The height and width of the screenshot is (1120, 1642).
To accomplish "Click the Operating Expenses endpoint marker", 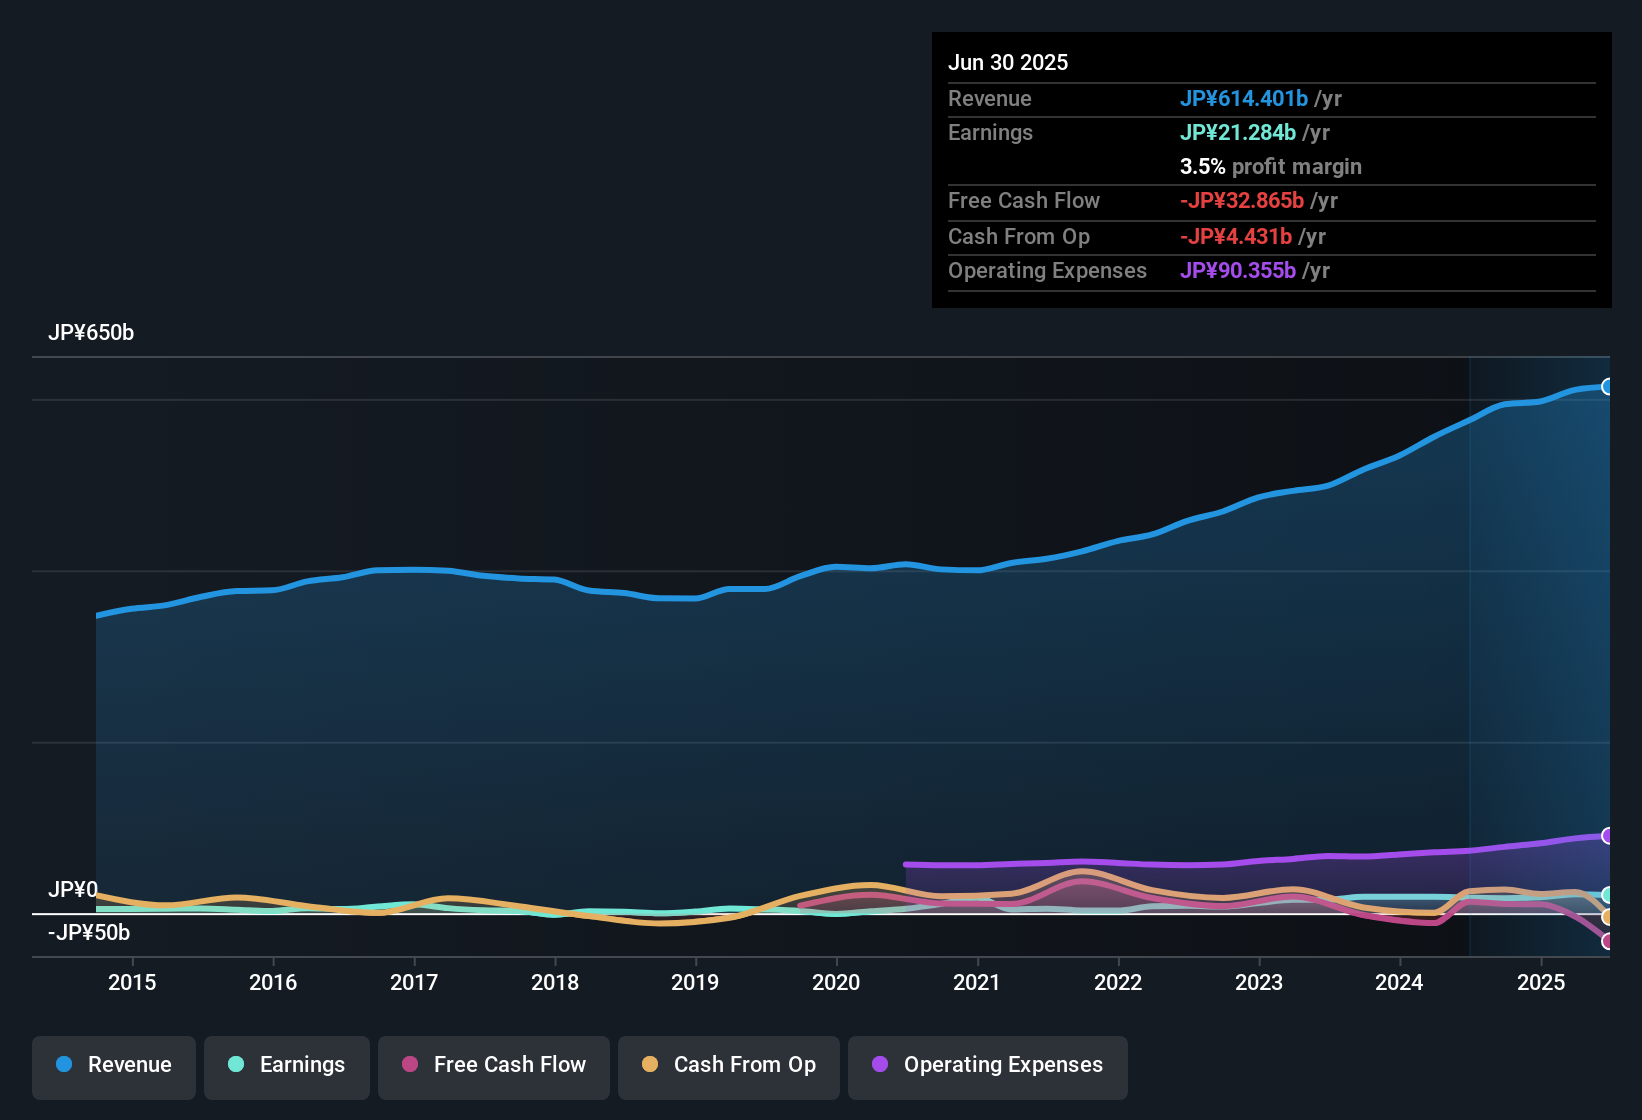I will pyautogui.click(x=1608, y=837).
